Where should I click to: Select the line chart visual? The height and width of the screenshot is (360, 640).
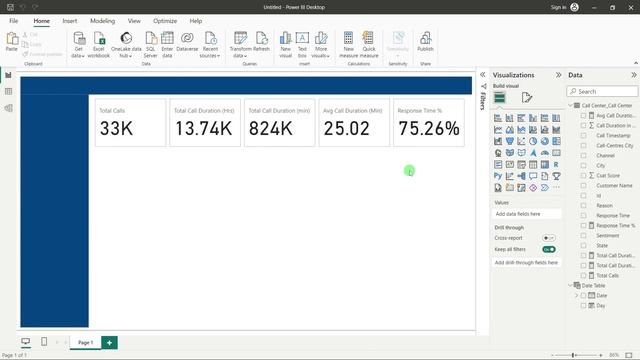498,130
